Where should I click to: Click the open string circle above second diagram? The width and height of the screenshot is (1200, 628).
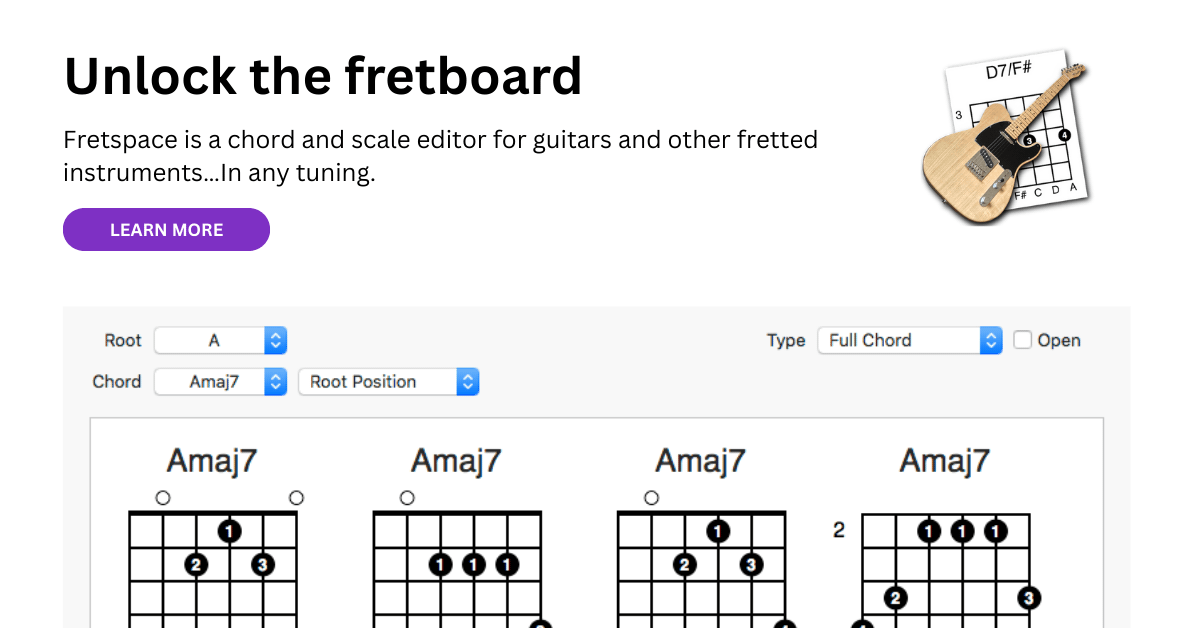point(407,498)
